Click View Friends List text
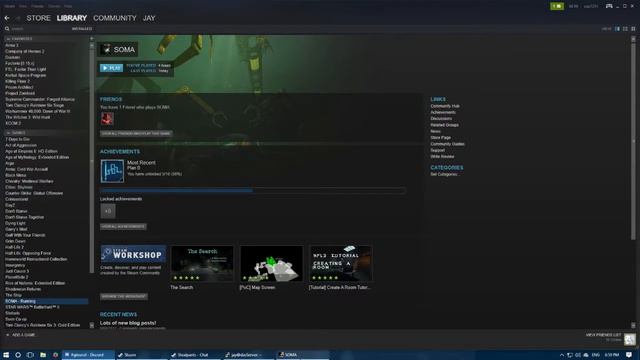 (603, 335)
